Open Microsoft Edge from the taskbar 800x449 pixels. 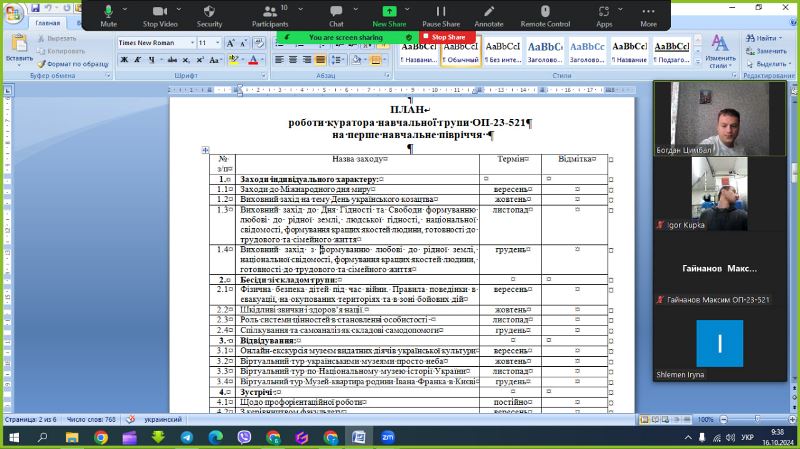(x=215, y=437)
